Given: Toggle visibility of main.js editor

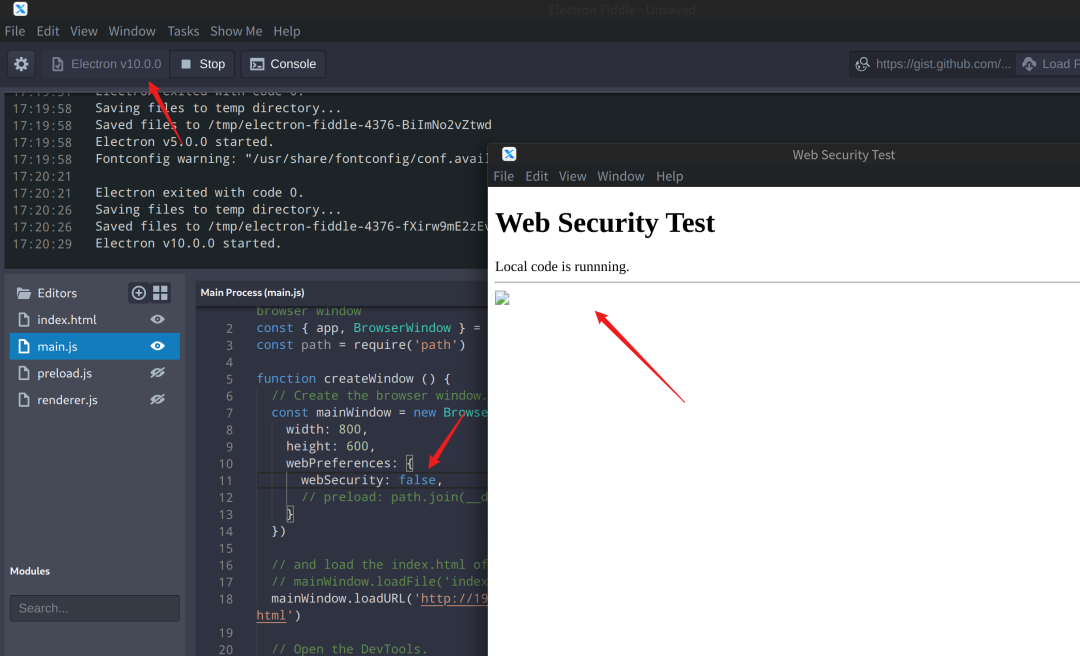Looking at the screenshot, I should pyautogui.click(x=158, y=346).
